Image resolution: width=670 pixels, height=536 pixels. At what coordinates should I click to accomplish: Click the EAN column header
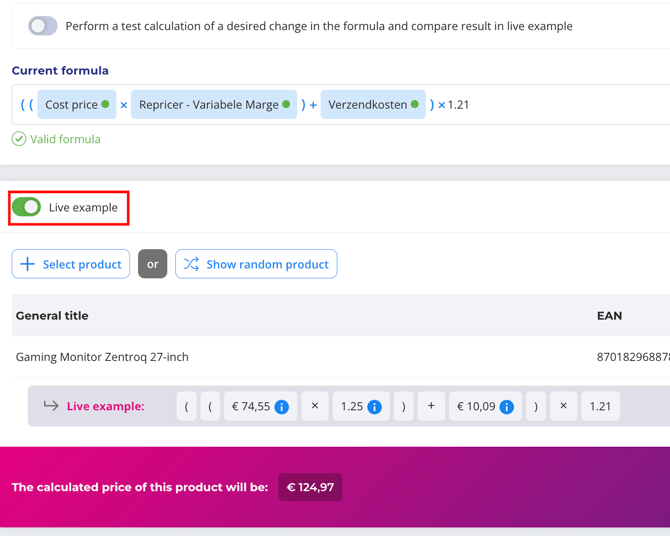click(609, 316)
